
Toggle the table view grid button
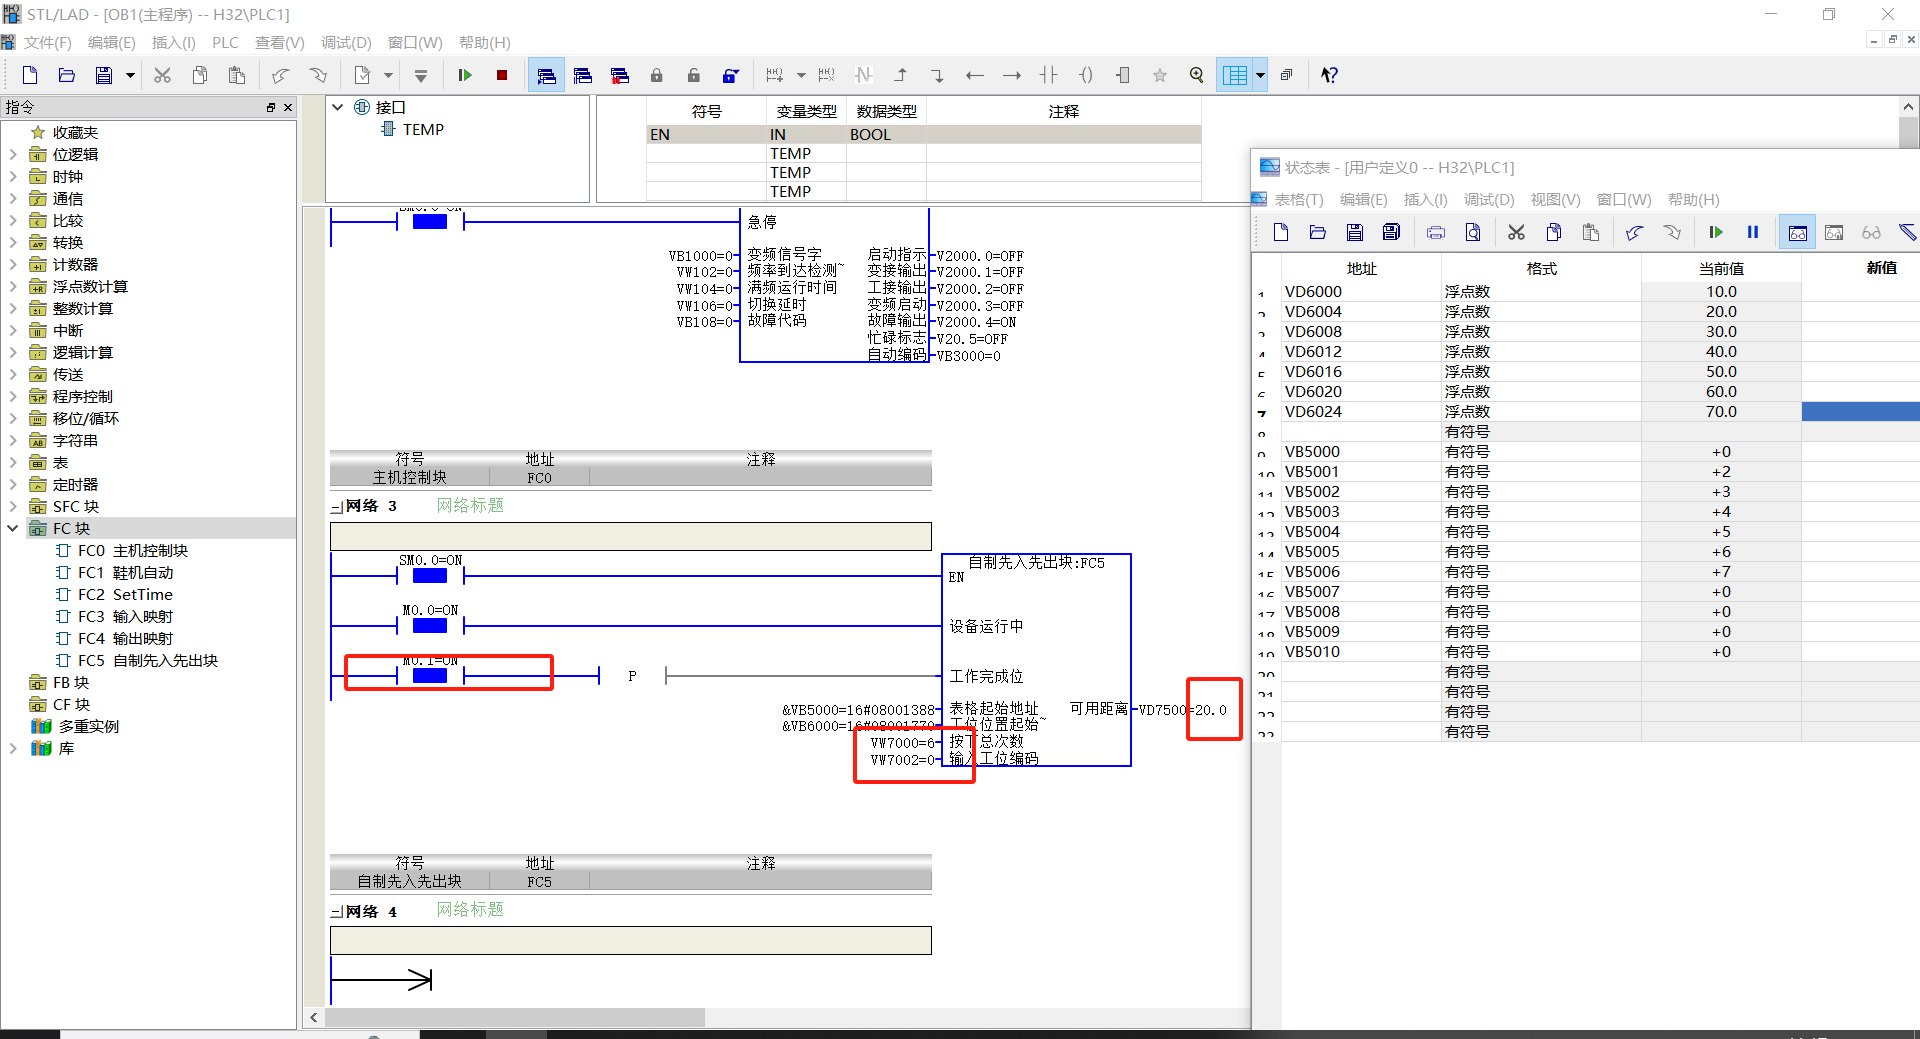(1235, 75)
